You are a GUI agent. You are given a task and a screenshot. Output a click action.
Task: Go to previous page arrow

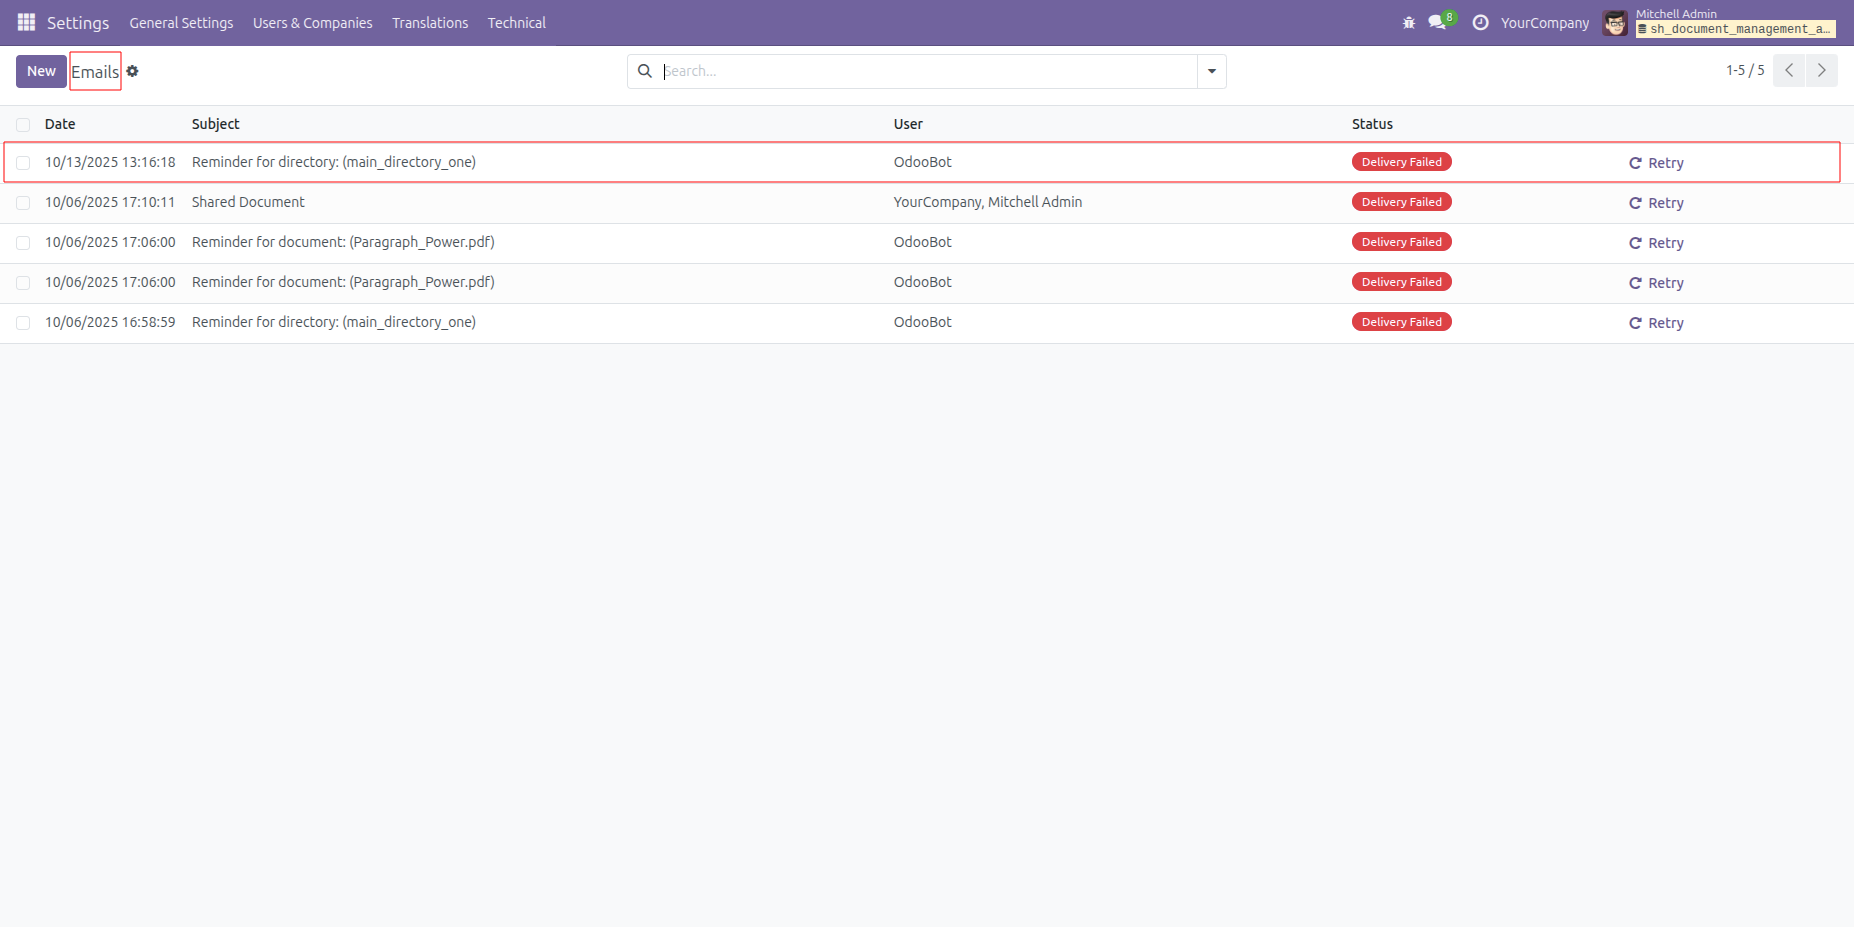click(x=1789, y=71)
